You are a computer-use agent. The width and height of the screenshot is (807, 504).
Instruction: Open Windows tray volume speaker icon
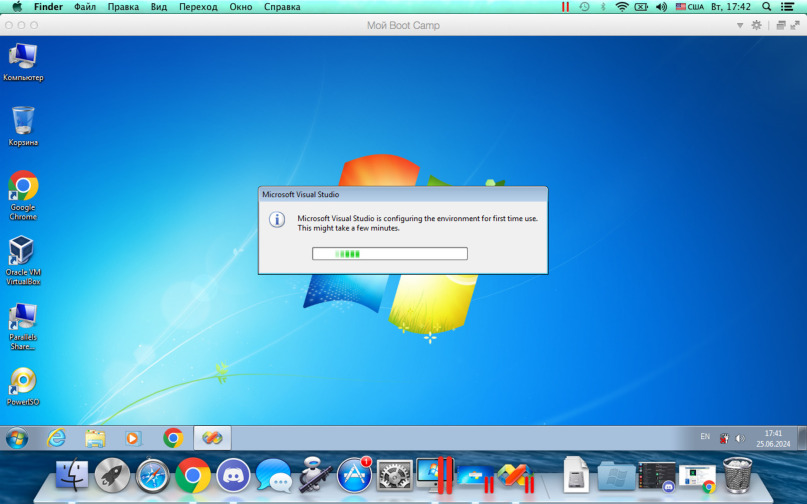pyautogui.click(x=740, y=439)
